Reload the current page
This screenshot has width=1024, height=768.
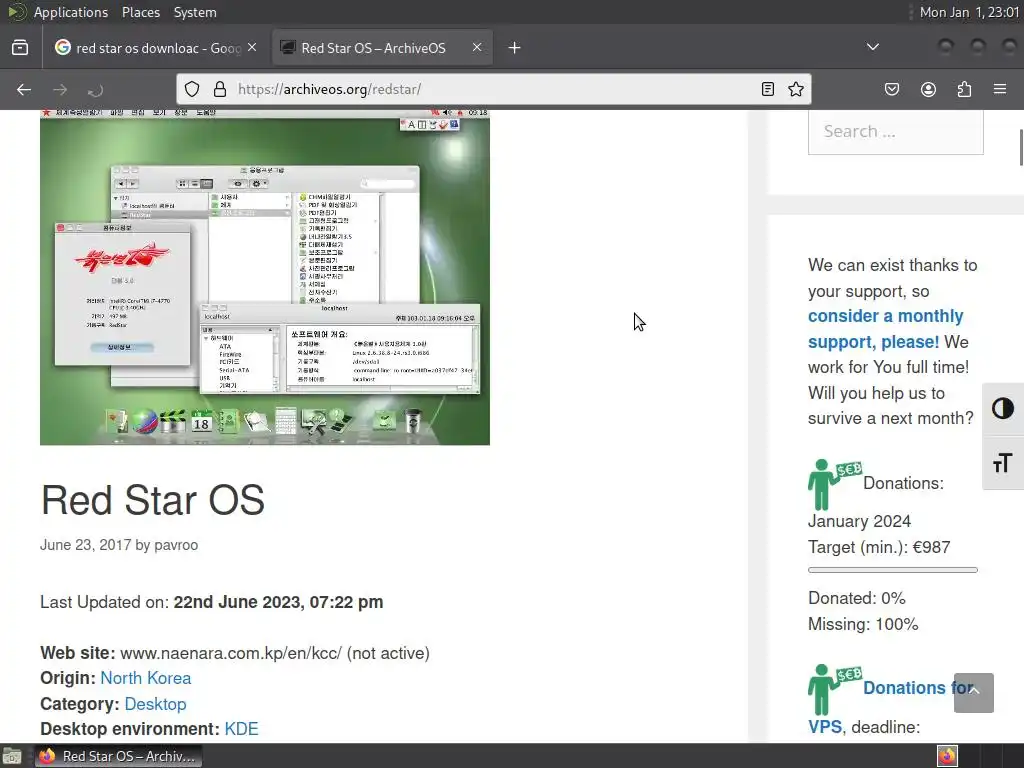click(95, 89)
